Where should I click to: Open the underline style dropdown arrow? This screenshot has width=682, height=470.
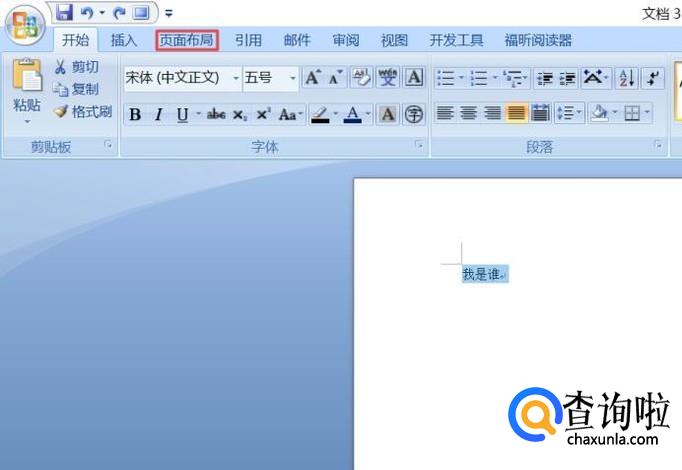pyautogui.click(x=199, y=114)
